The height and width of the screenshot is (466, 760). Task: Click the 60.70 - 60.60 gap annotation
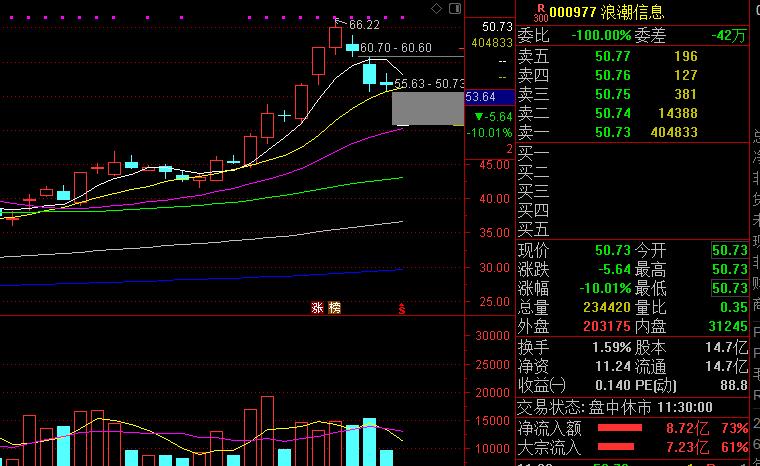pos(396,48)
